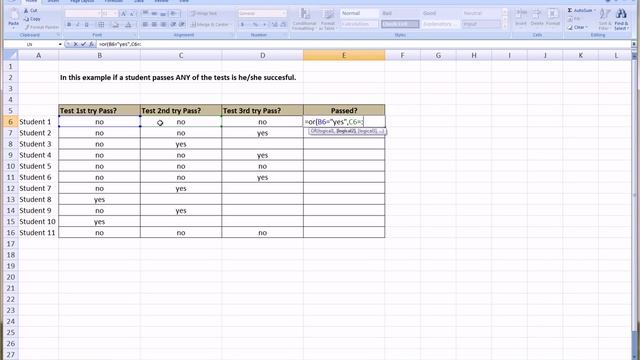640x360 pixels.
Task: Center text horizontally in the cell
Action: point(154,24)
